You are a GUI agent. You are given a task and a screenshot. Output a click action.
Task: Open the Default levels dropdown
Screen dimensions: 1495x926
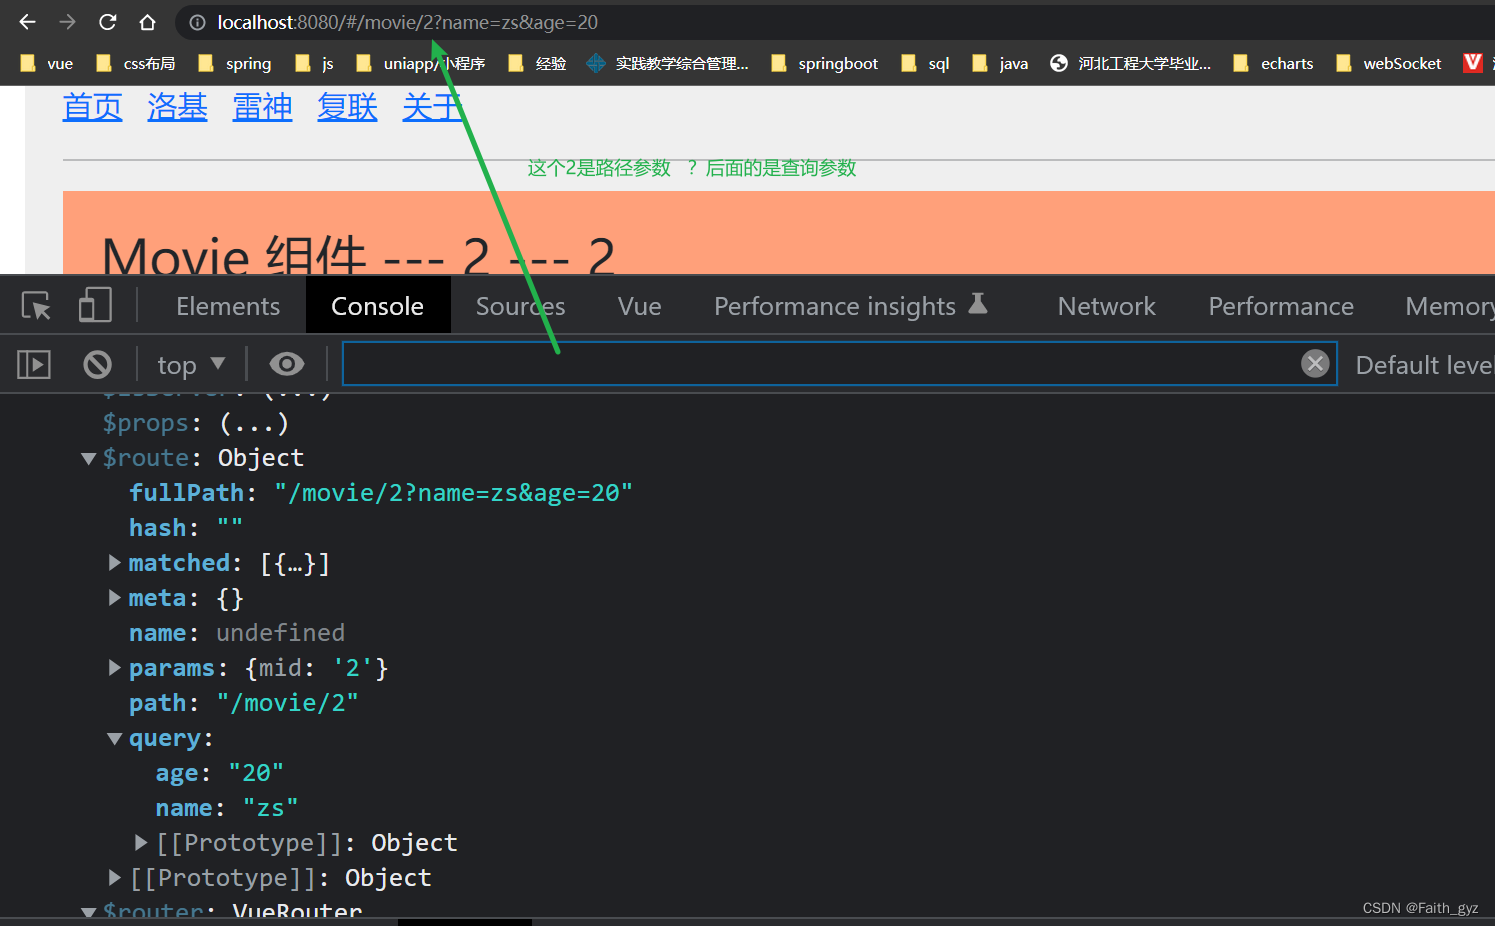1424,365
